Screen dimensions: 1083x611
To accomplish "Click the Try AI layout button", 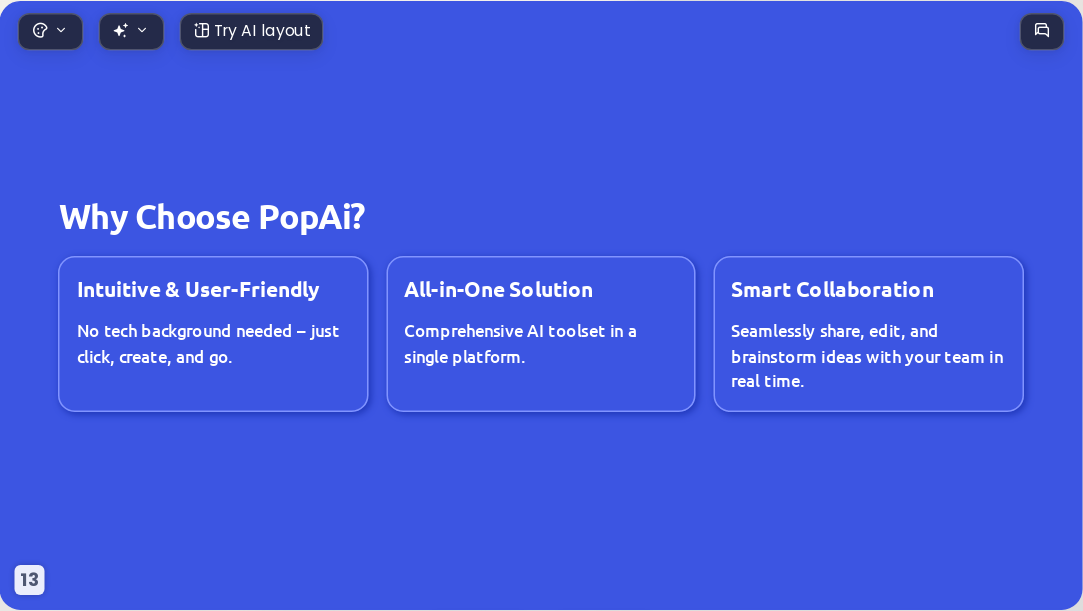I will [251, 31].
